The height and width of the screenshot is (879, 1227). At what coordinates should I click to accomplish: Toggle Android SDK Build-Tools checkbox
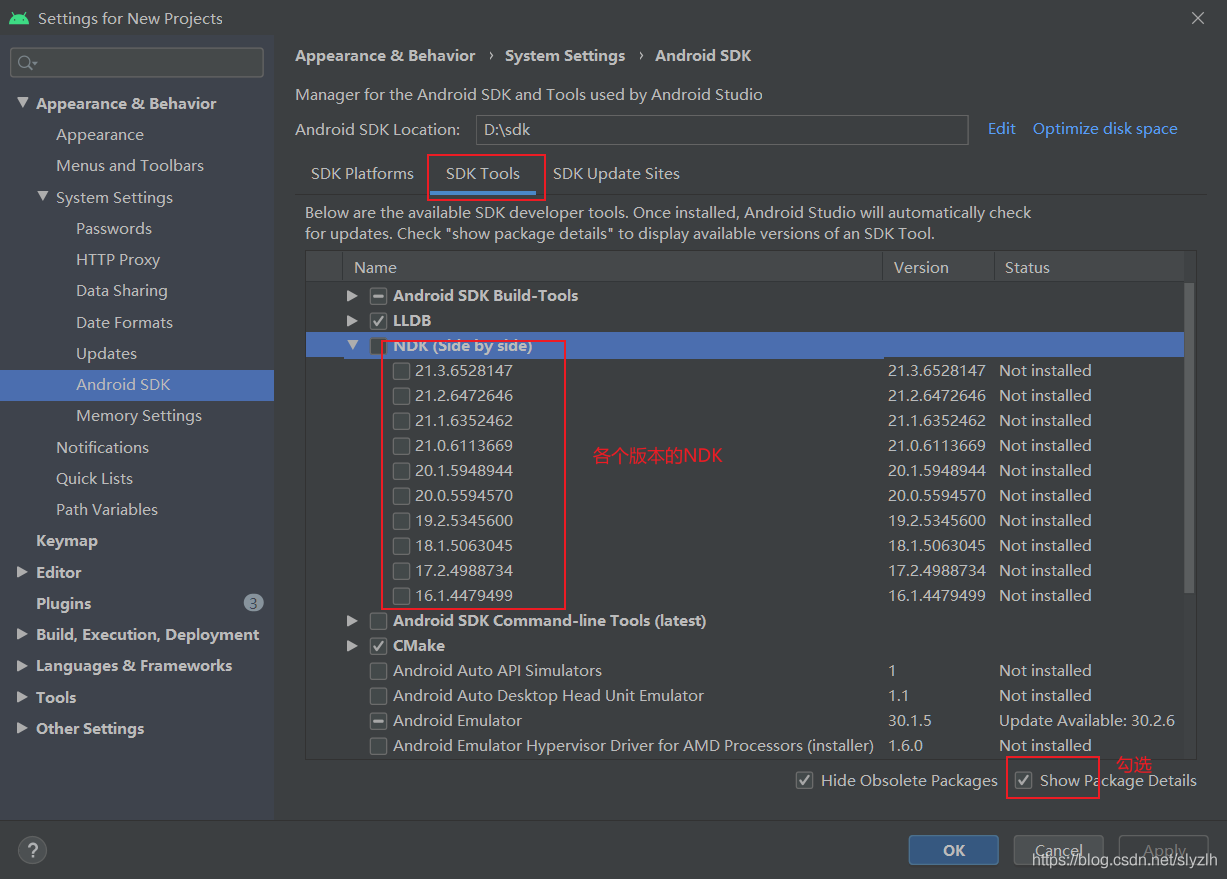[x=378, y=296]
